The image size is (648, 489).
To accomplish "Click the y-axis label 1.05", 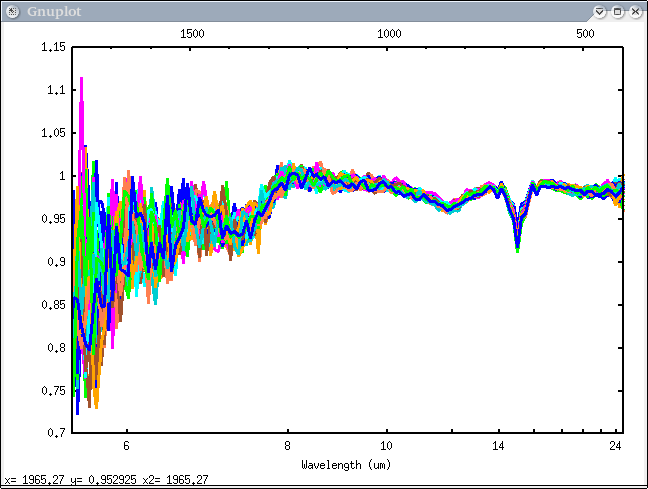I will (x=53, y=133).
